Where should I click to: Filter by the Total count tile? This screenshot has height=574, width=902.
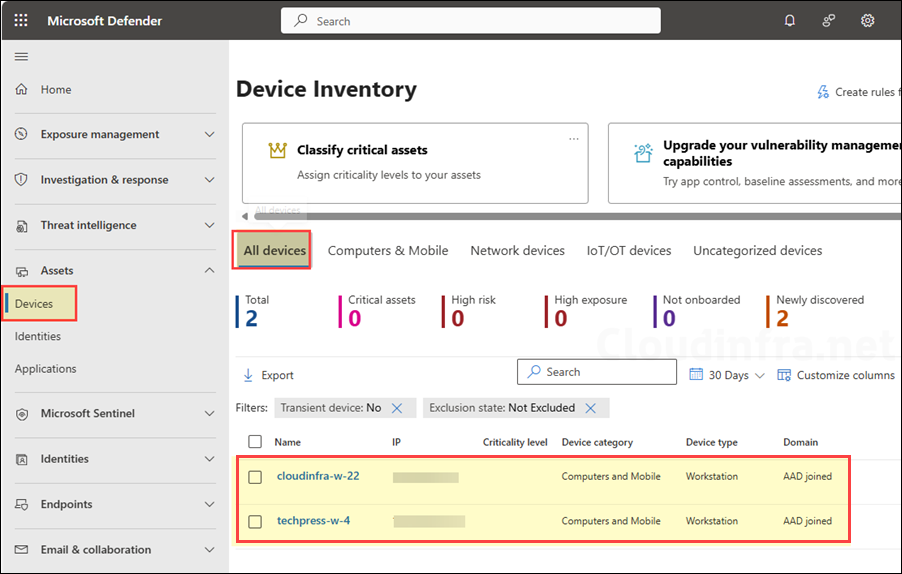pyautogui.click(x=253, y=311)
